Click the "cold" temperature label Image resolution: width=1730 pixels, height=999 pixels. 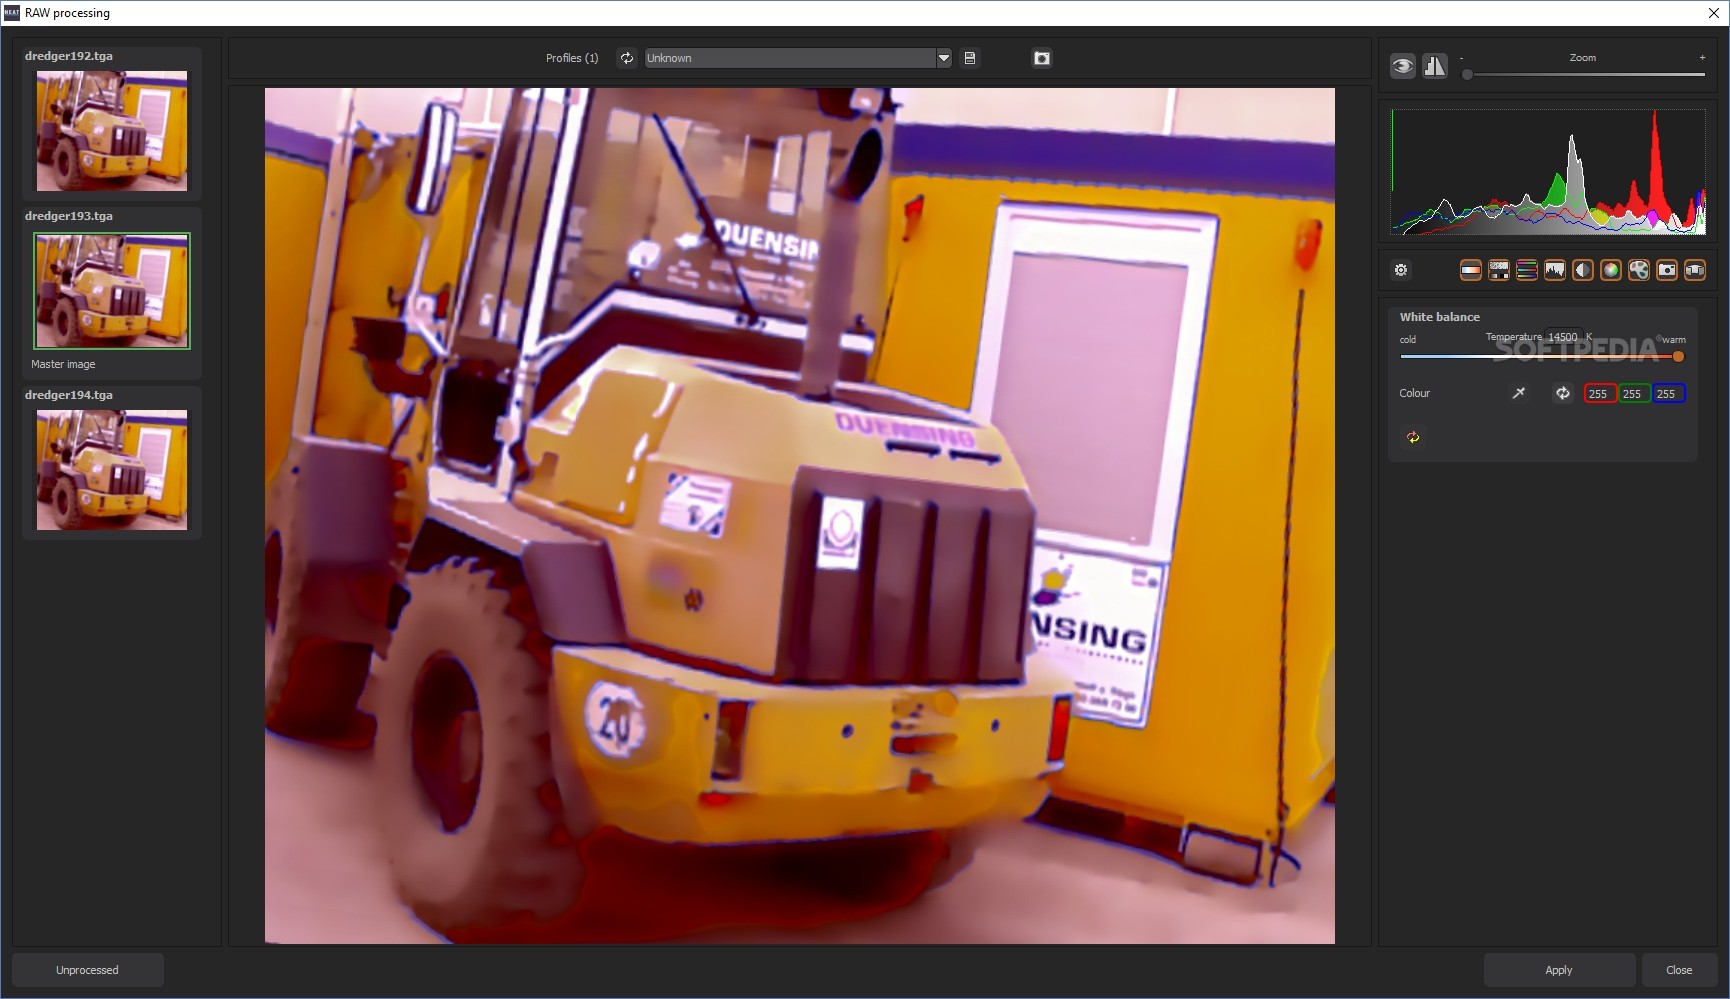coord(1408,340)
